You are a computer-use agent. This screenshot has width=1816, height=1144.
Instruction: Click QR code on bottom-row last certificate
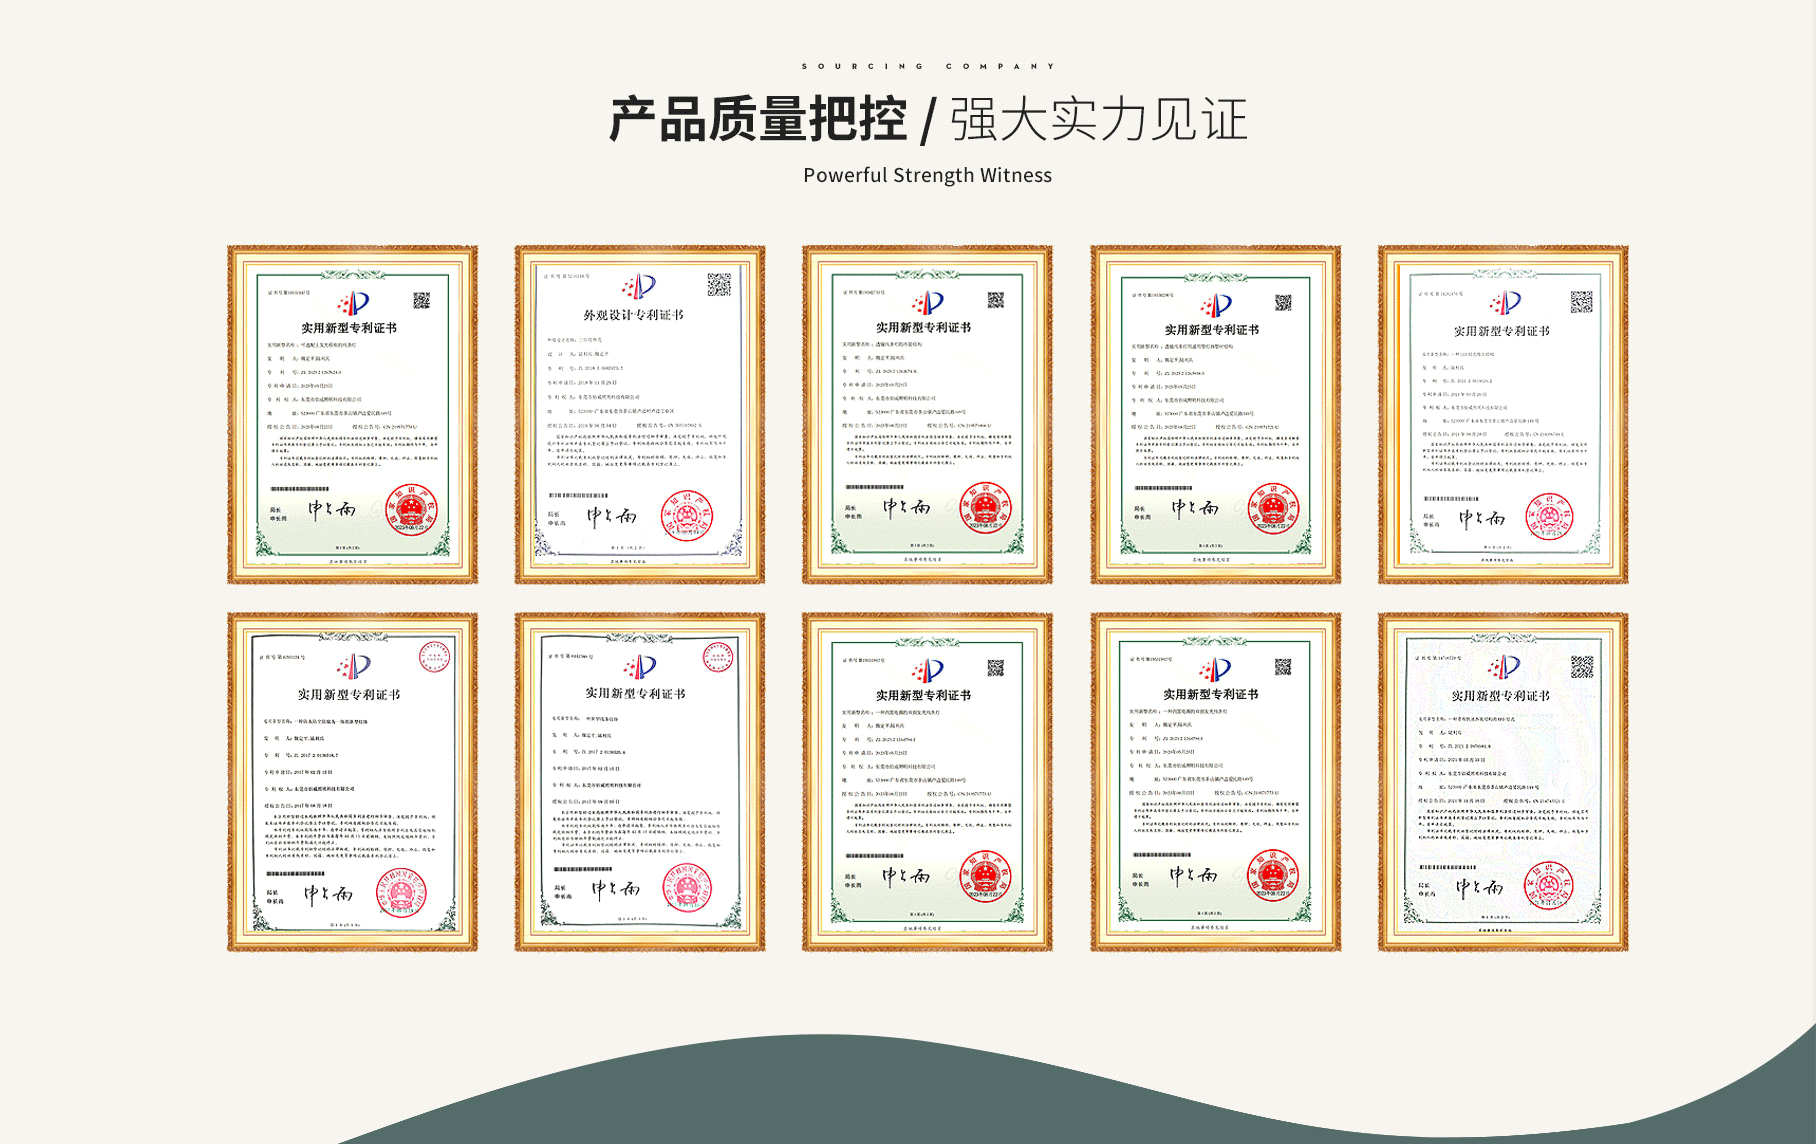click(1581, 667)
